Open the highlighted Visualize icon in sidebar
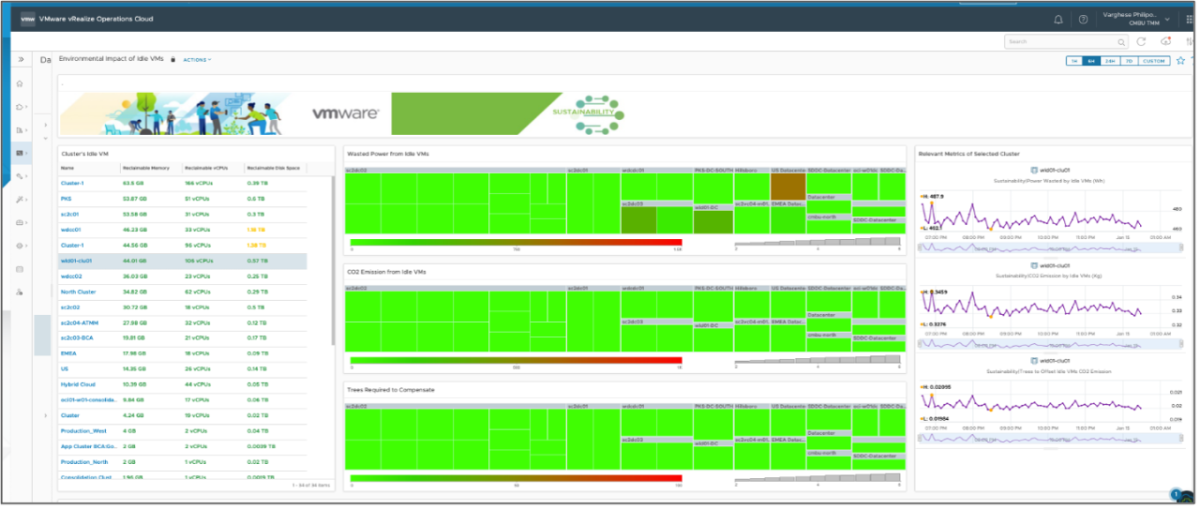This screenshot has height=509, width=1200. point(20,153)
